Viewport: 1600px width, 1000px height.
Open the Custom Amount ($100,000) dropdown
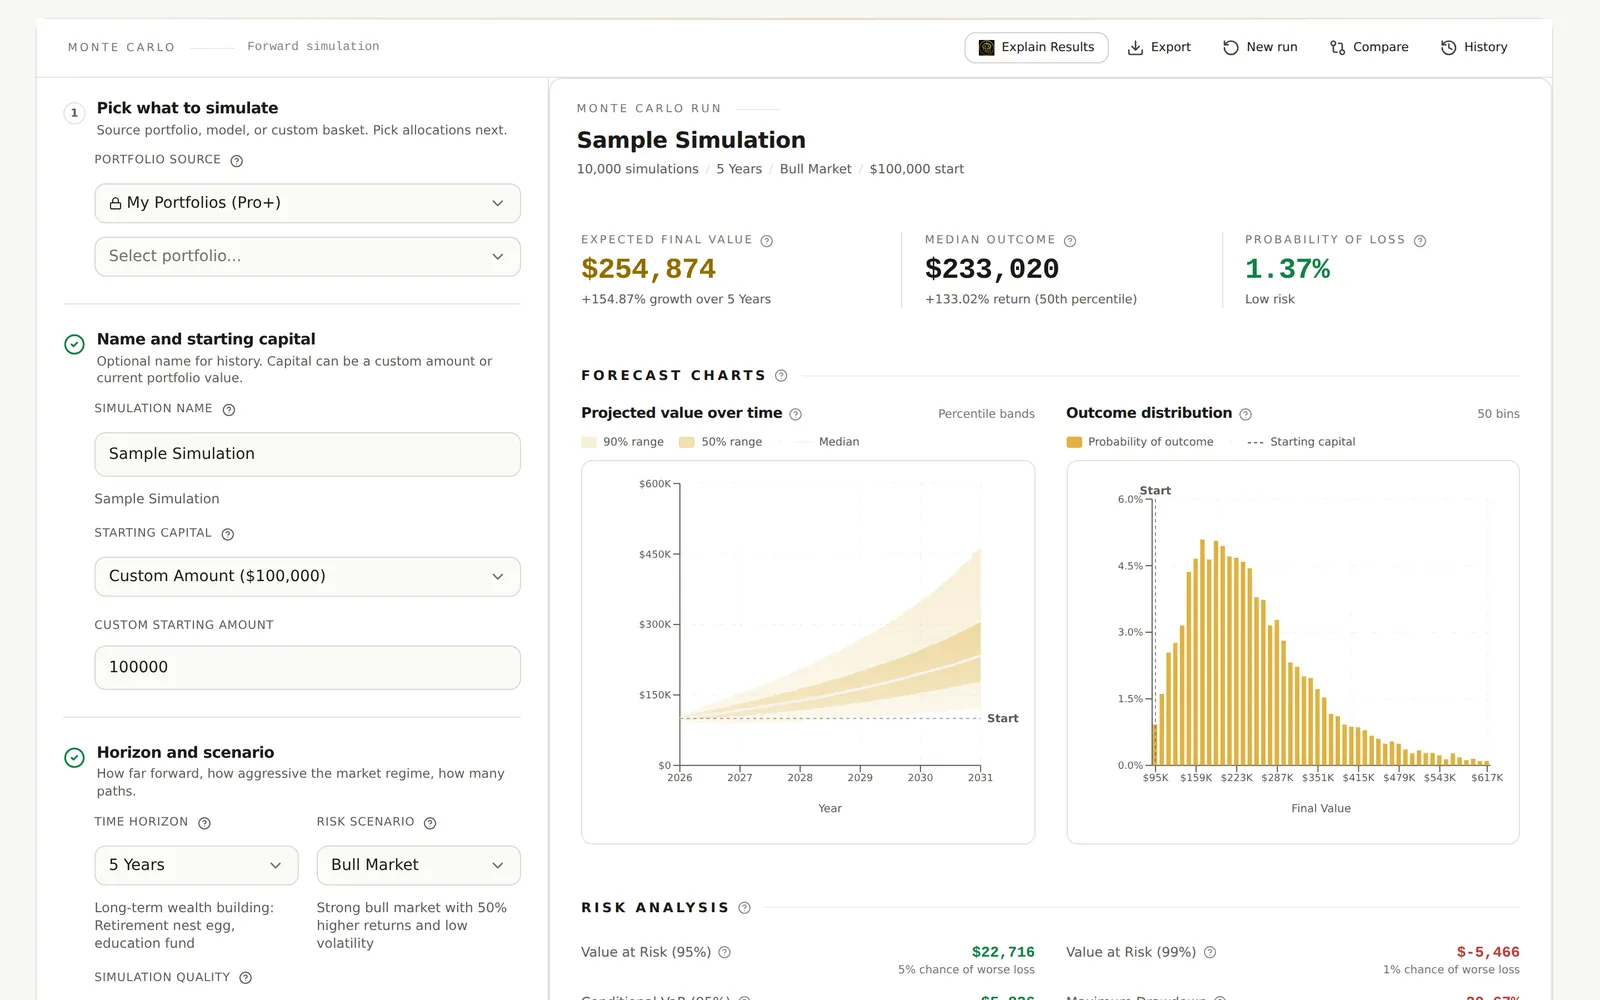(307, 576)
